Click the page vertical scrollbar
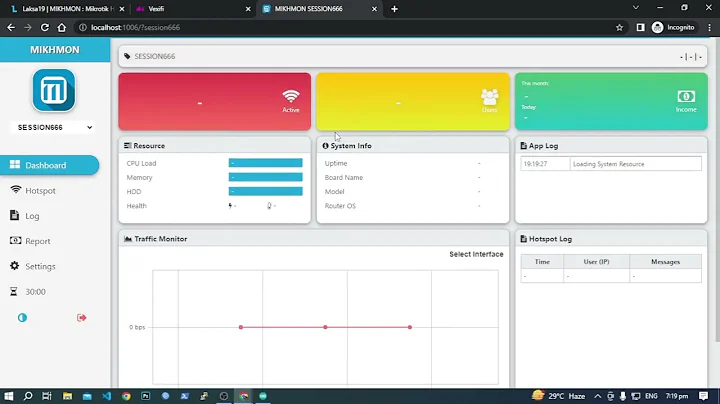The width and height of the screenshot is (720, 404). pyautogui.click(x=717, y=191)
